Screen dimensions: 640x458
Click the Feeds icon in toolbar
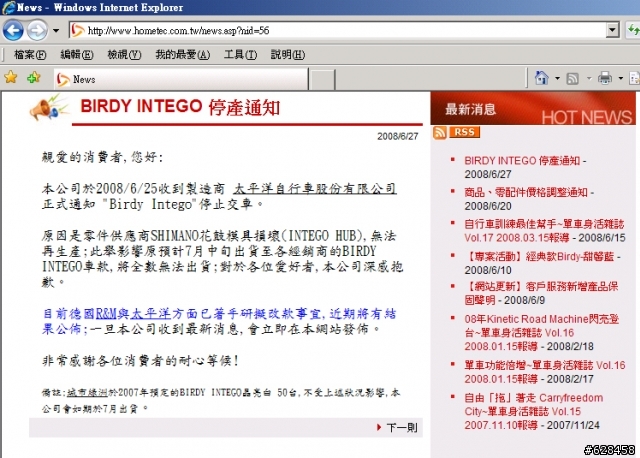point(573,78)
